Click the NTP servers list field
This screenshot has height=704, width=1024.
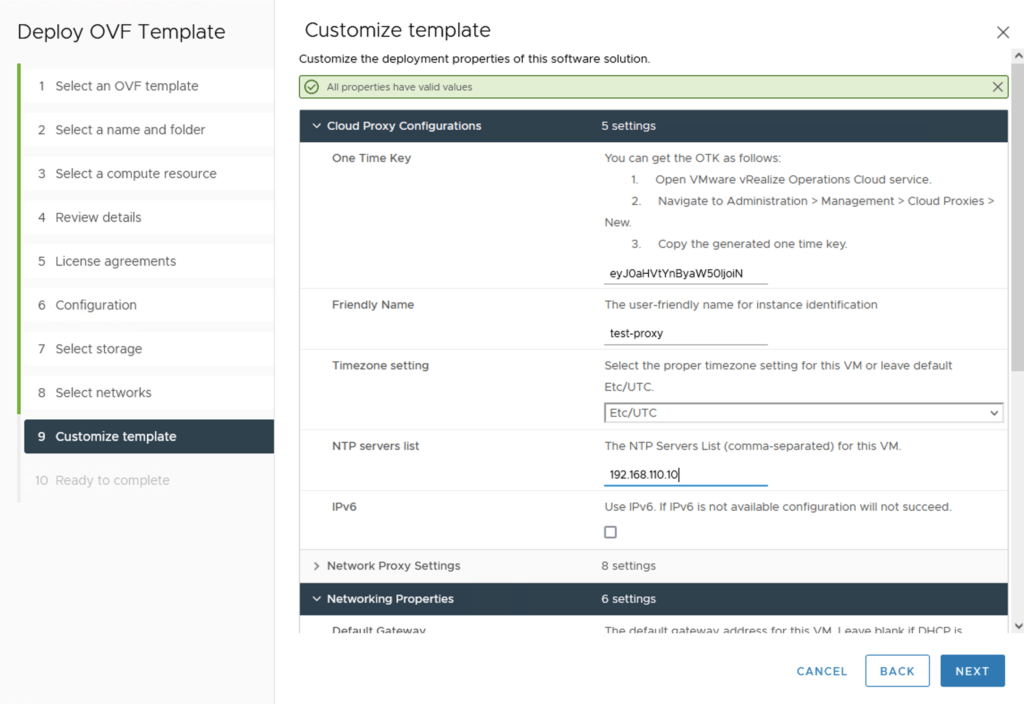686,475
